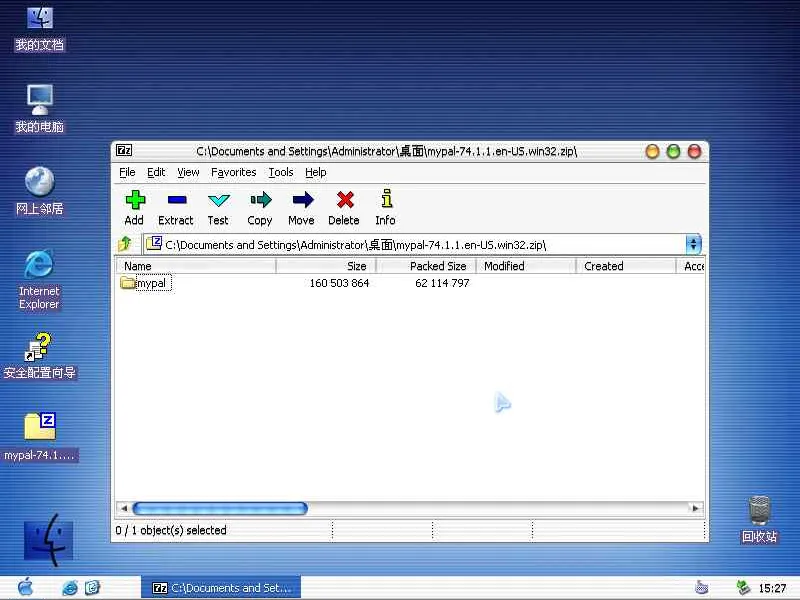Image resolution: width=800 pixels, height=600 pixels.
Task: Click the size value 160 503 864
Action: pyautogui.click(x=339, y=283)
